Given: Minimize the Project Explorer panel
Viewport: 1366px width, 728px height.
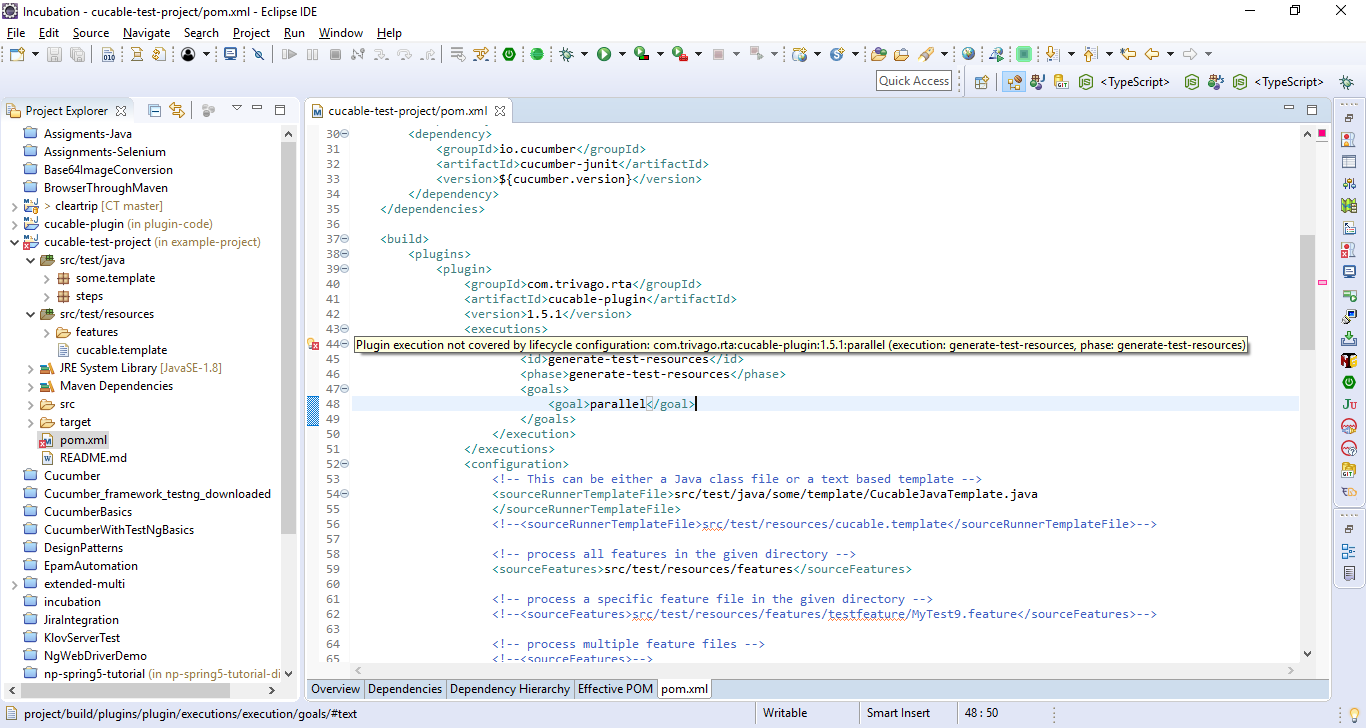Looking at the screenshot, I should (x=258, y=109).
